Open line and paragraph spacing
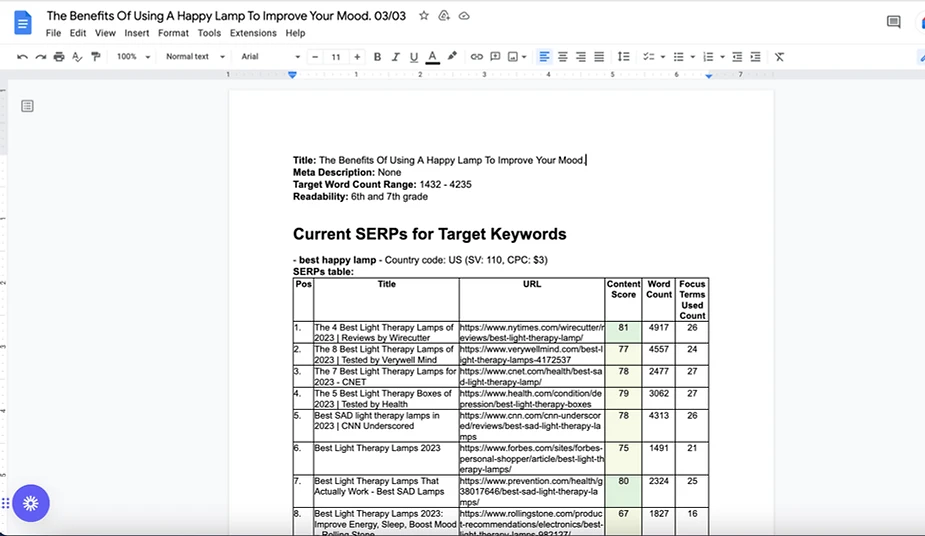This screenshot has width=925, height=536. [624, 57]
